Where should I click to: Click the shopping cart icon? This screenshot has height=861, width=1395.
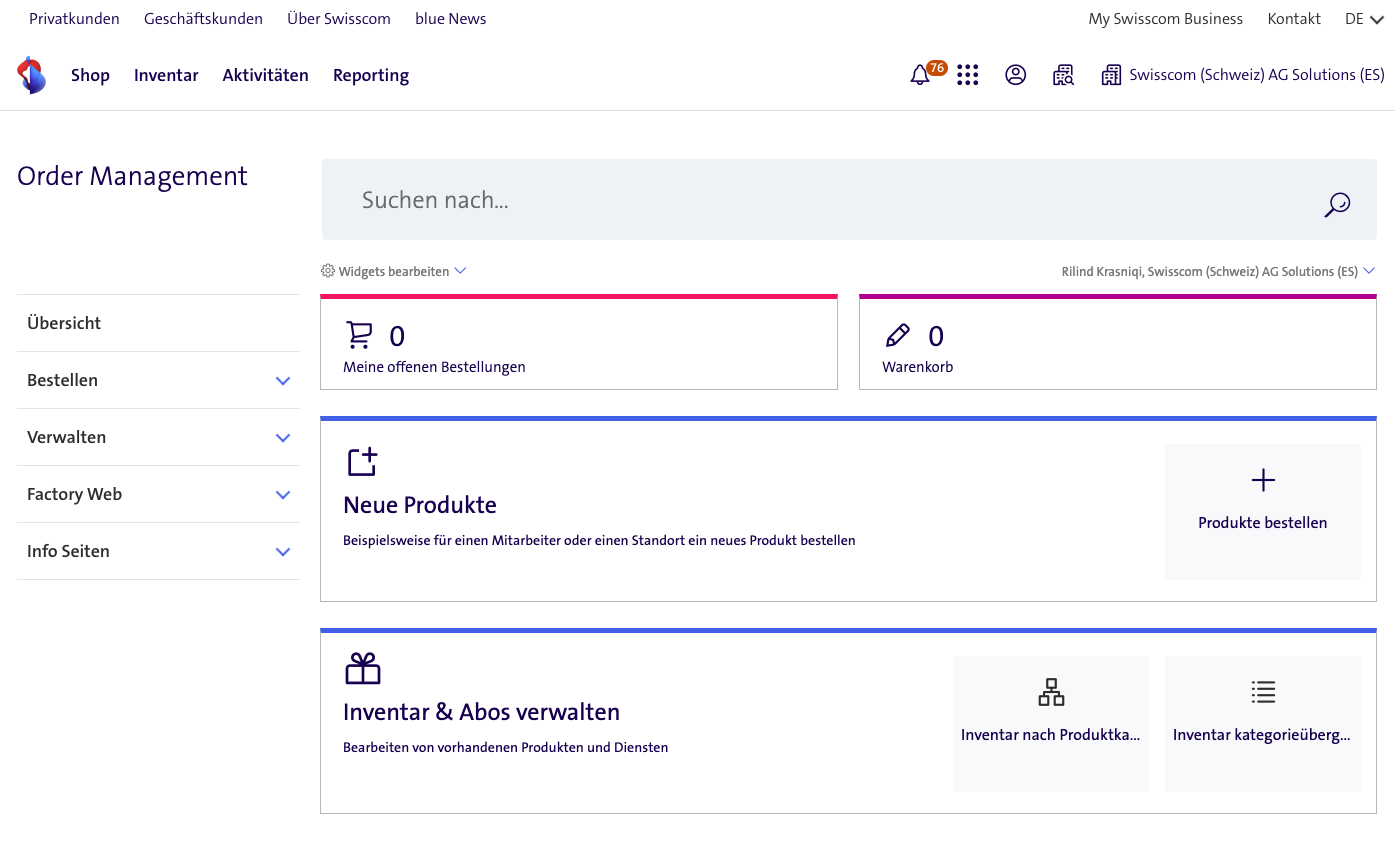point(359,335)
